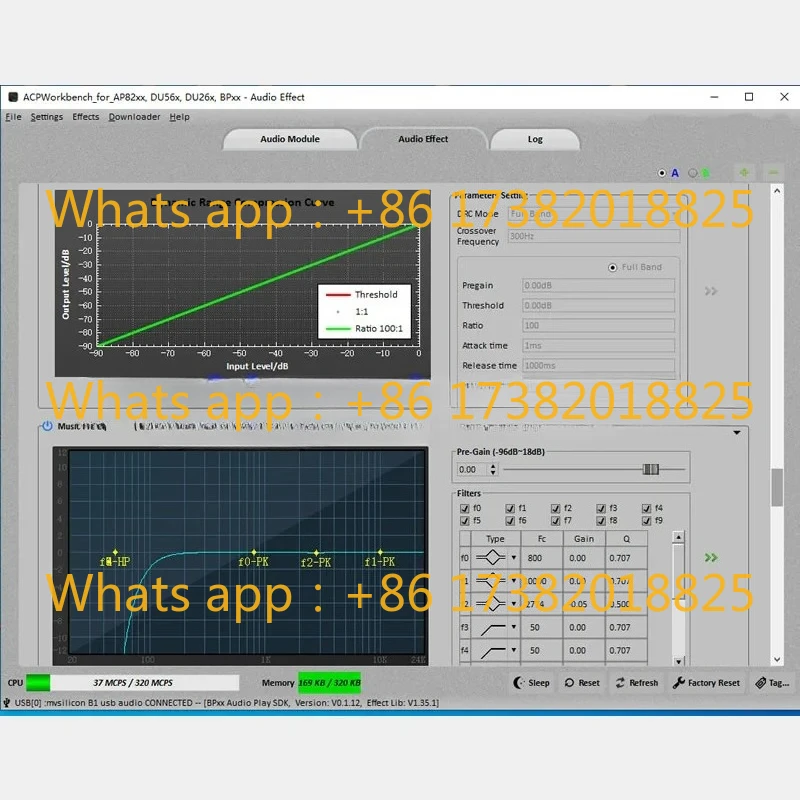Open f0 filter type dropdown
The height and width of the screenshot is (800, 800).
point(514,558)
